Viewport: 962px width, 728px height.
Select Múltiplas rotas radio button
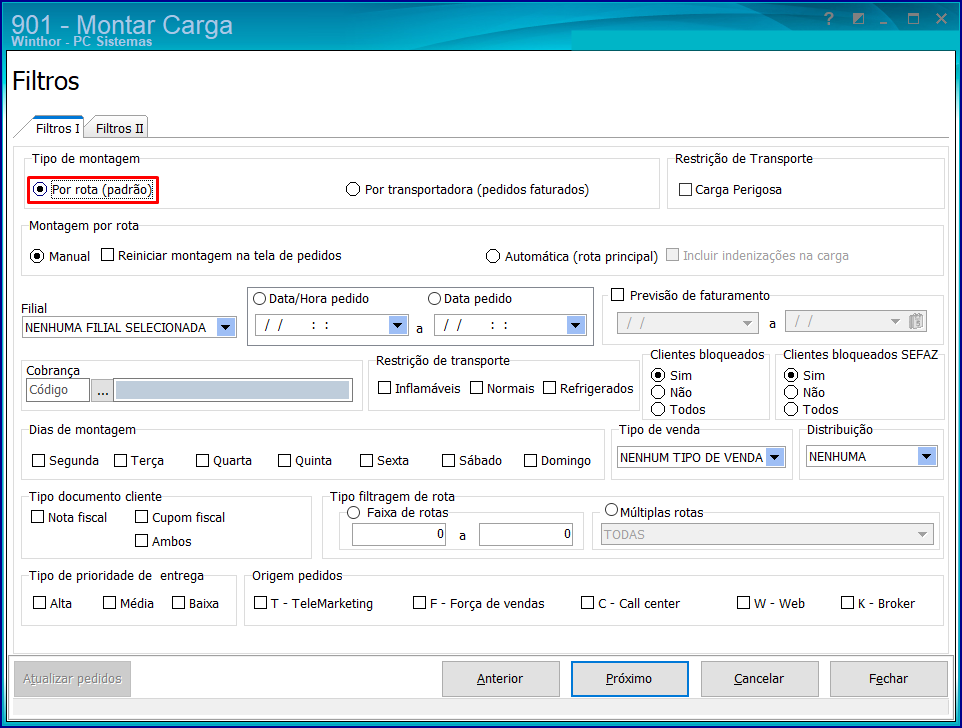coord(612,510)
